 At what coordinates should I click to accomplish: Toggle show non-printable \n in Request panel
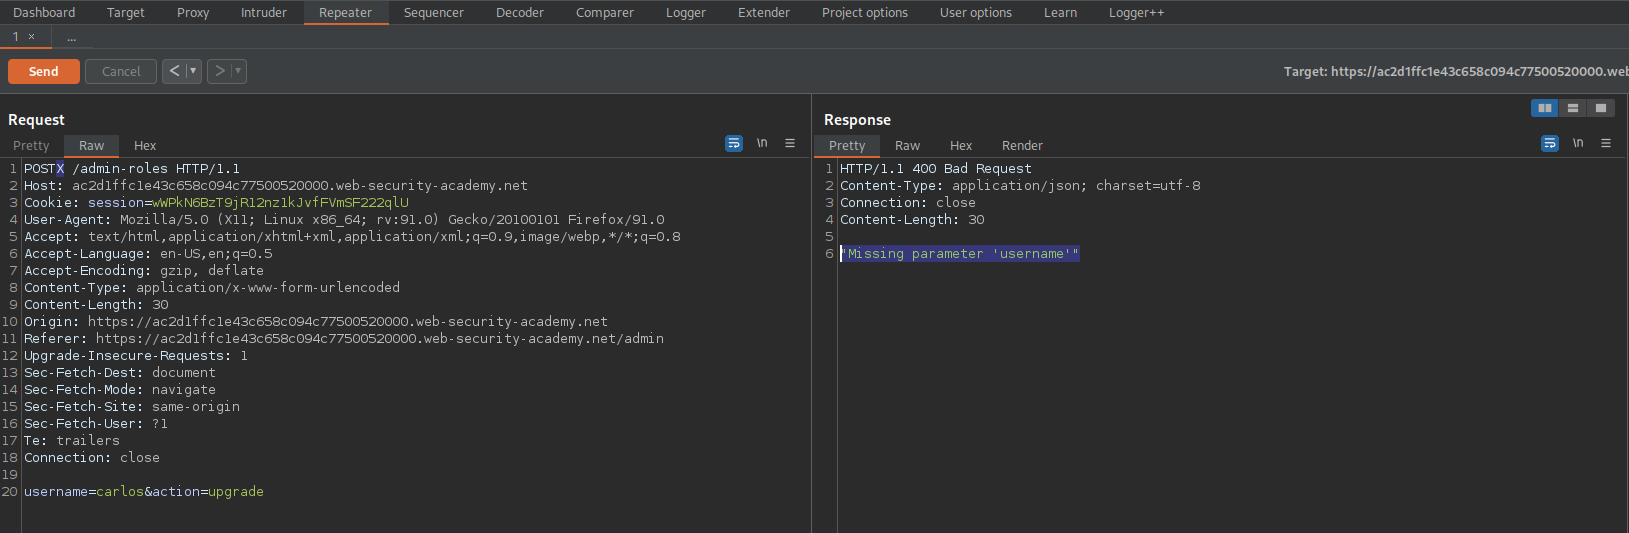click(x=762, y=144)
